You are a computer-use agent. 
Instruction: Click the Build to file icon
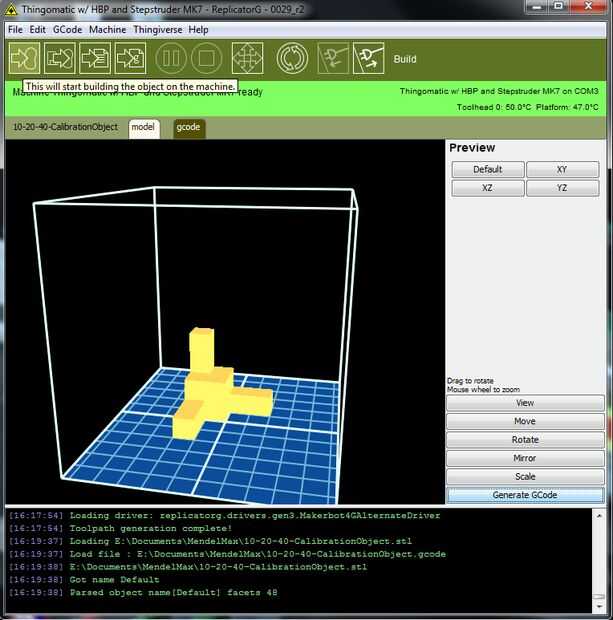60,59
